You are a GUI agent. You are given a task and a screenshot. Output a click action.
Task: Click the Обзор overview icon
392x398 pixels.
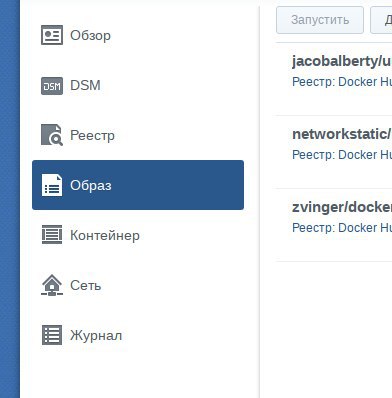(52, 35)
